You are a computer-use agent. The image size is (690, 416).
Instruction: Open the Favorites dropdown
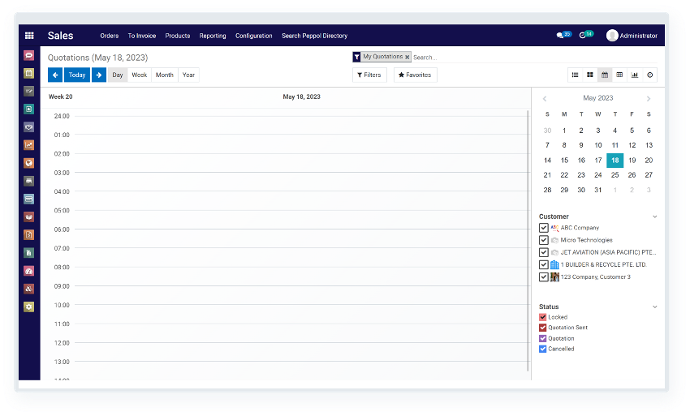click(x=415, y=75)
